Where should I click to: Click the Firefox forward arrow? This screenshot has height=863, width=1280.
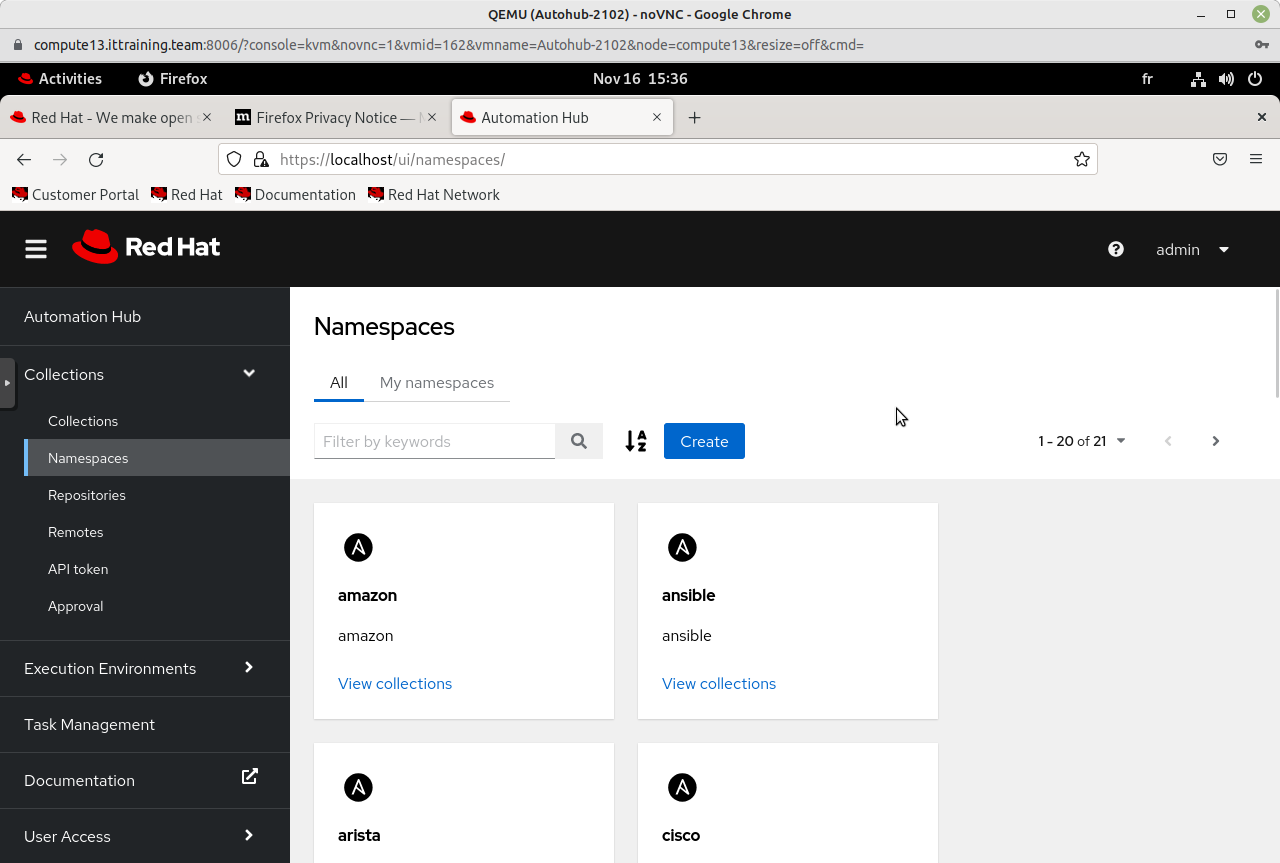pyautogui.click(x=60, y=159)
